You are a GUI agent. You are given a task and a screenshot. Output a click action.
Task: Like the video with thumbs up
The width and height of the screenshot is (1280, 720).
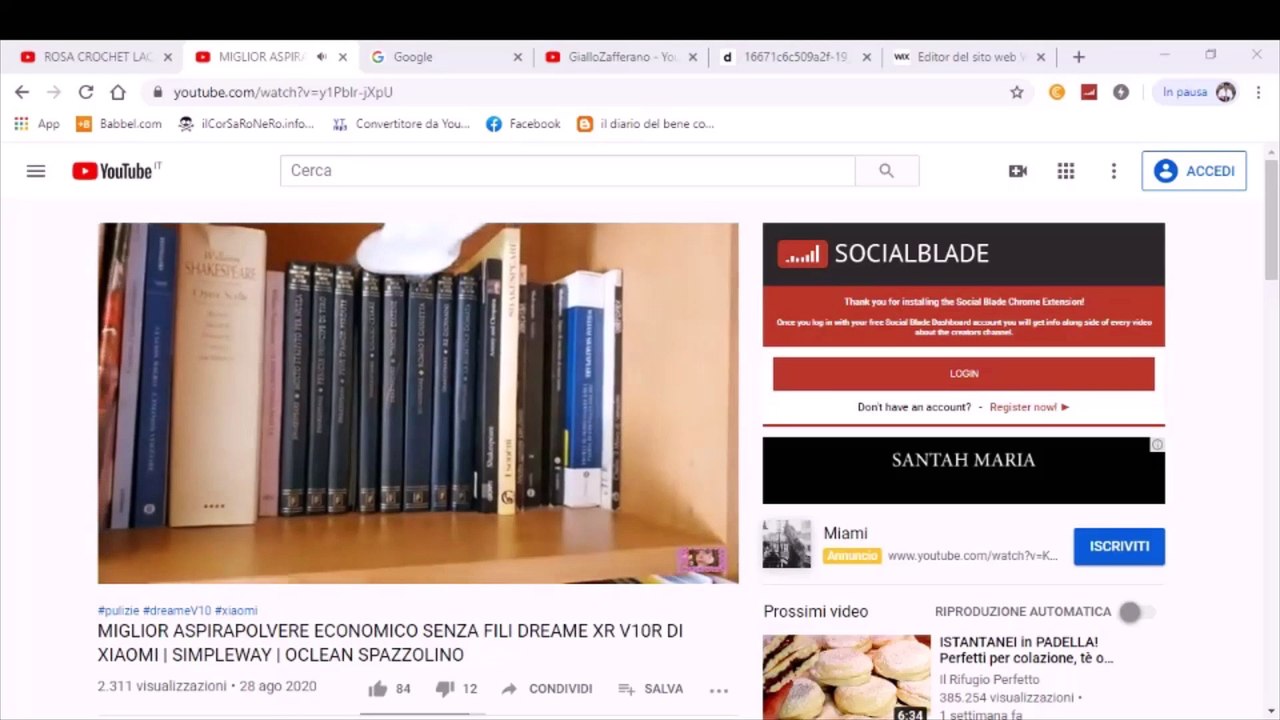click(x=377, y=689)
